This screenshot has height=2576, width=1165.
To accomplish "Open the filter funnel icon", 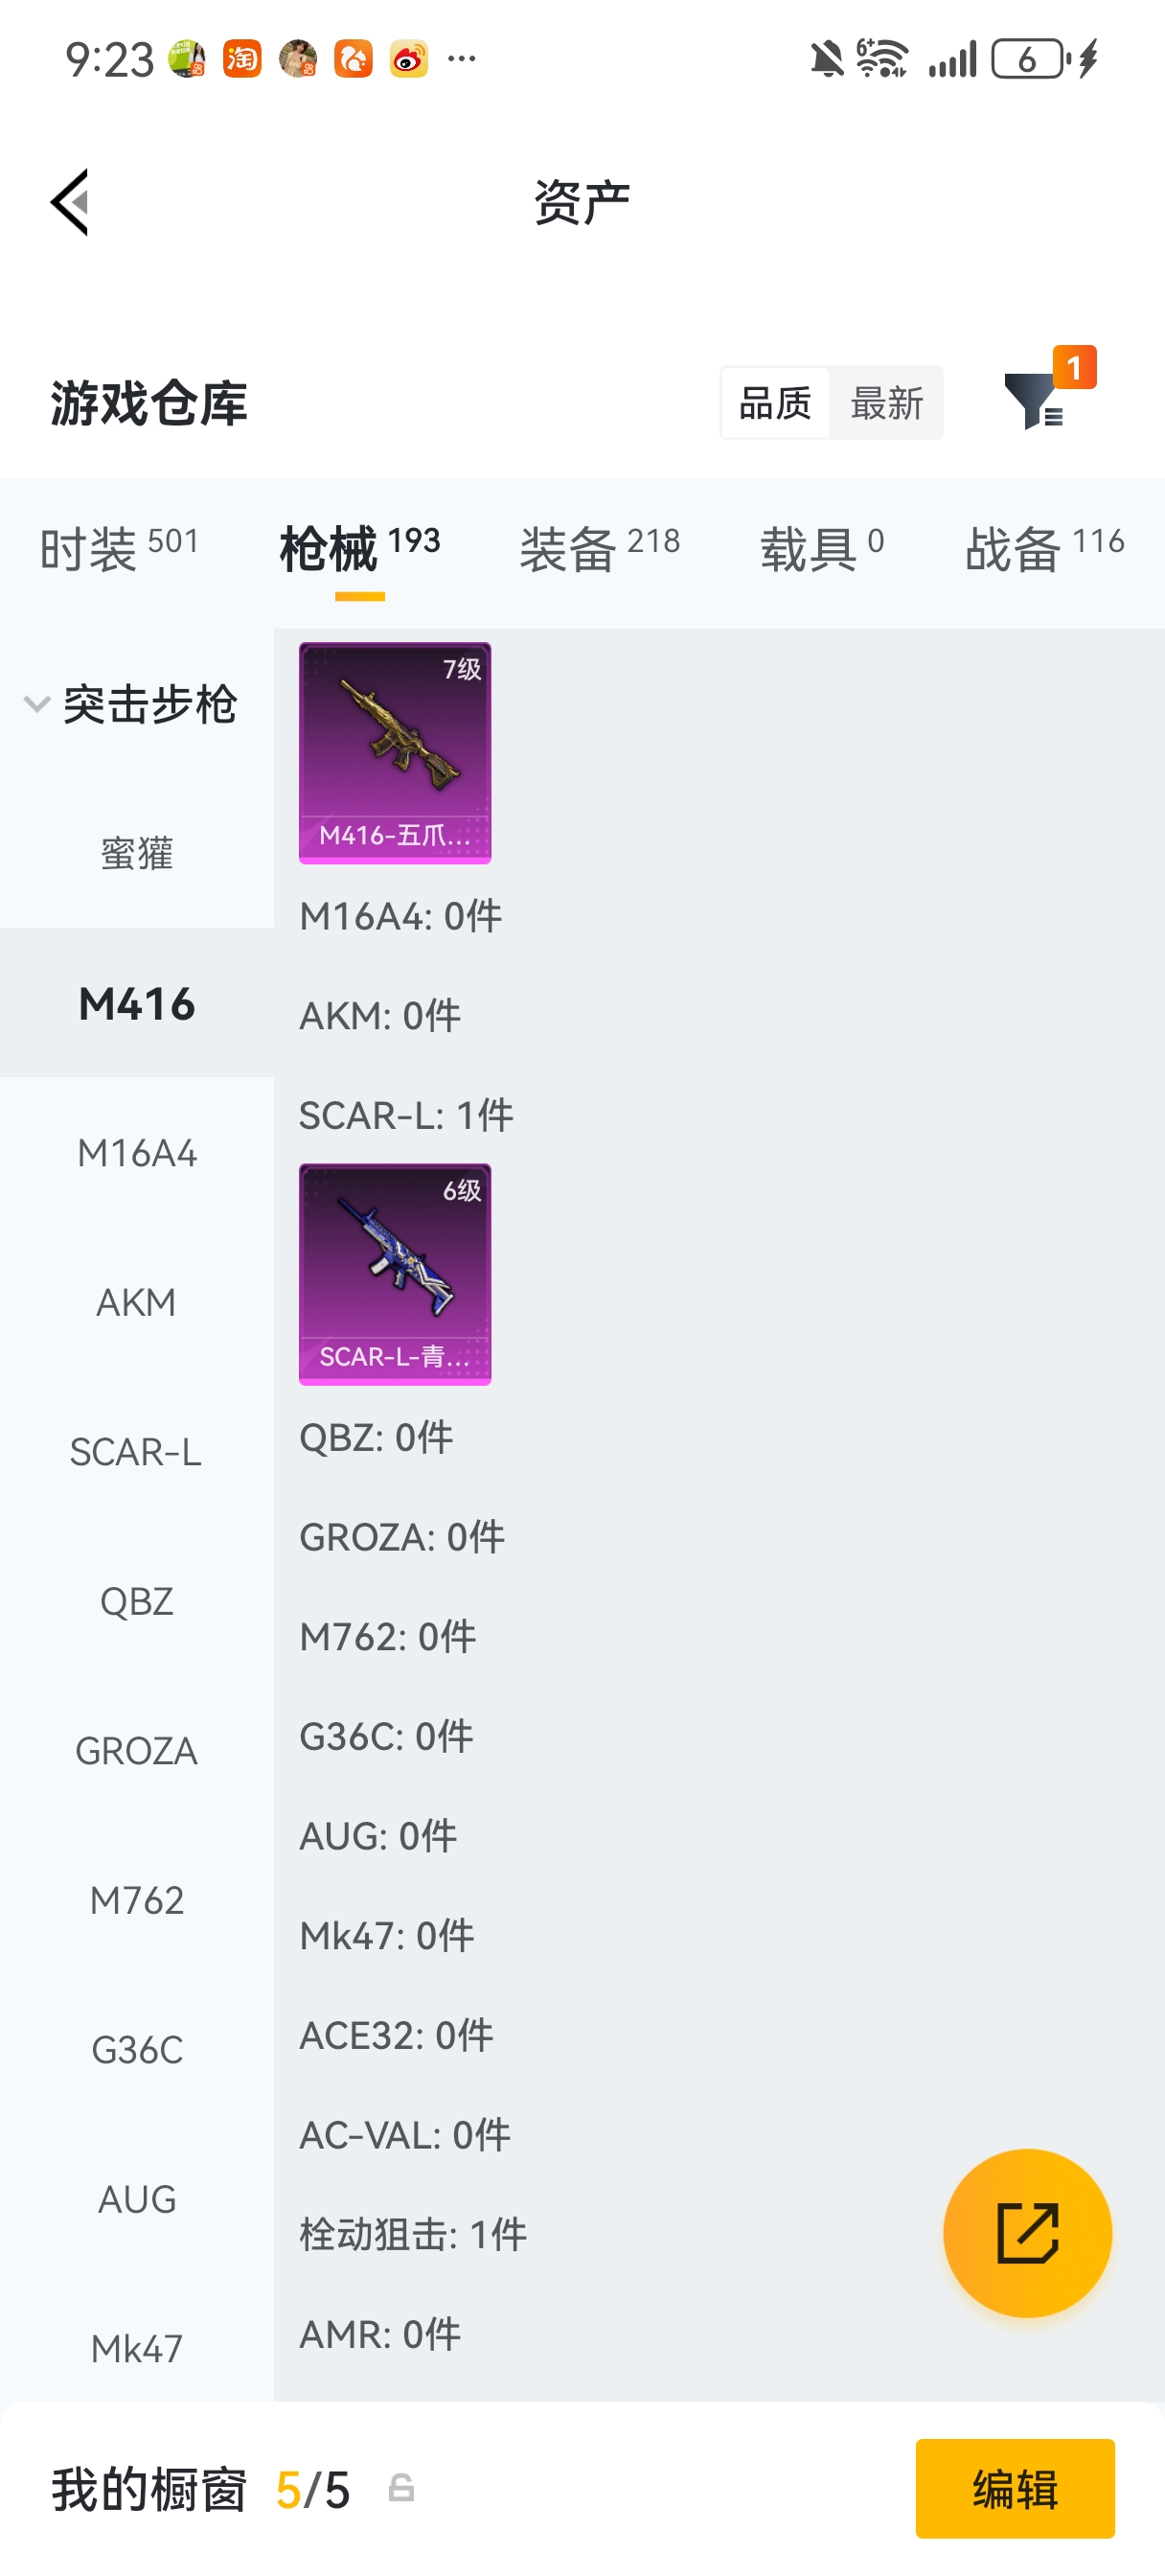I will pyautogui.click(x=1034, y=401).
